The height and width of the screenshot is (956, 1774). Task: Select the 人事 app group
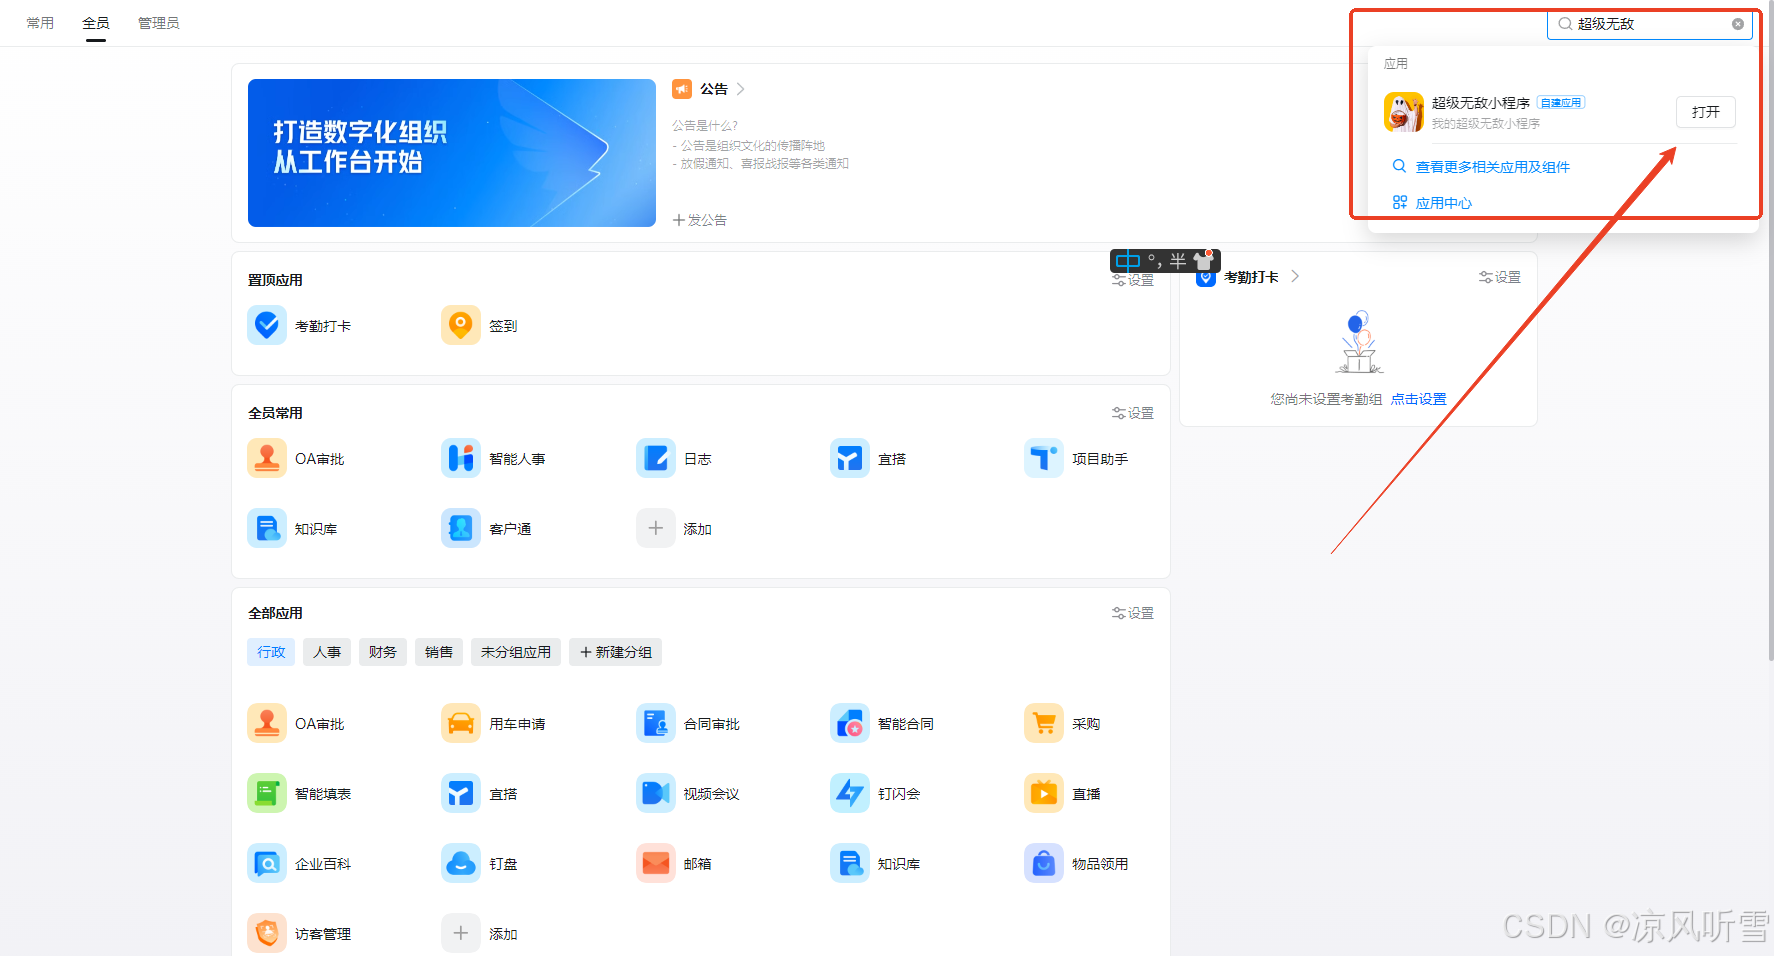click(x=327, y=652)
